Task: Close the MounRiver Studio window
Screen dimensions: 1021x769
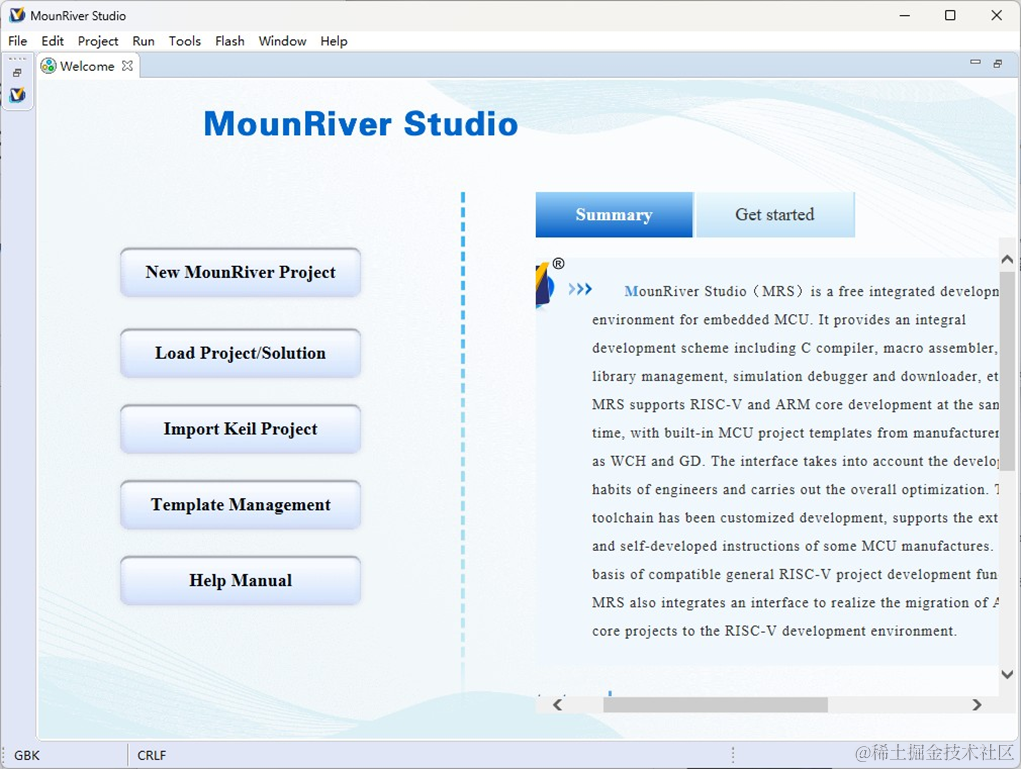Action: click(996, 16)
